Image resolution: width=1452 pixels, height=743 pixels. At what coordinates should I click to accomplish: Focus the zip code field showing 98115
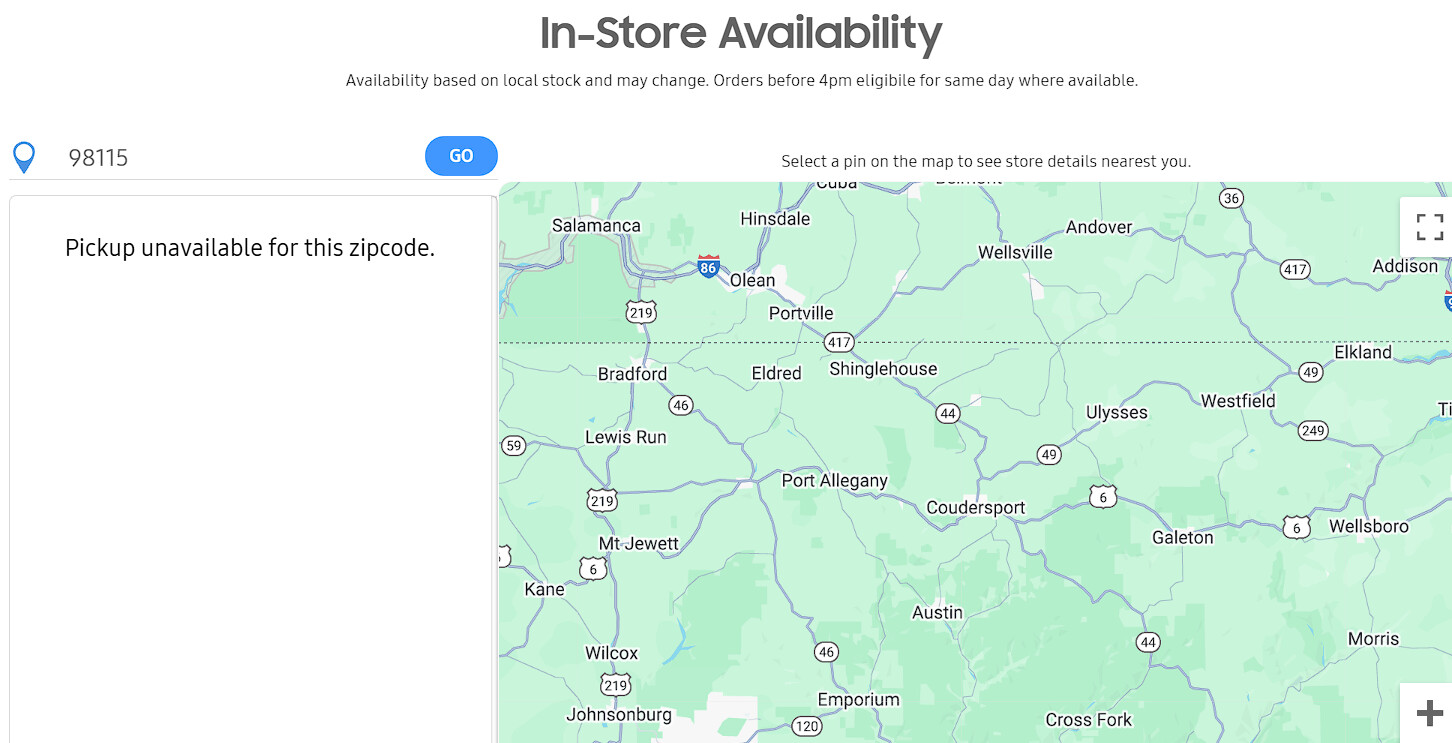pos(240,157)
